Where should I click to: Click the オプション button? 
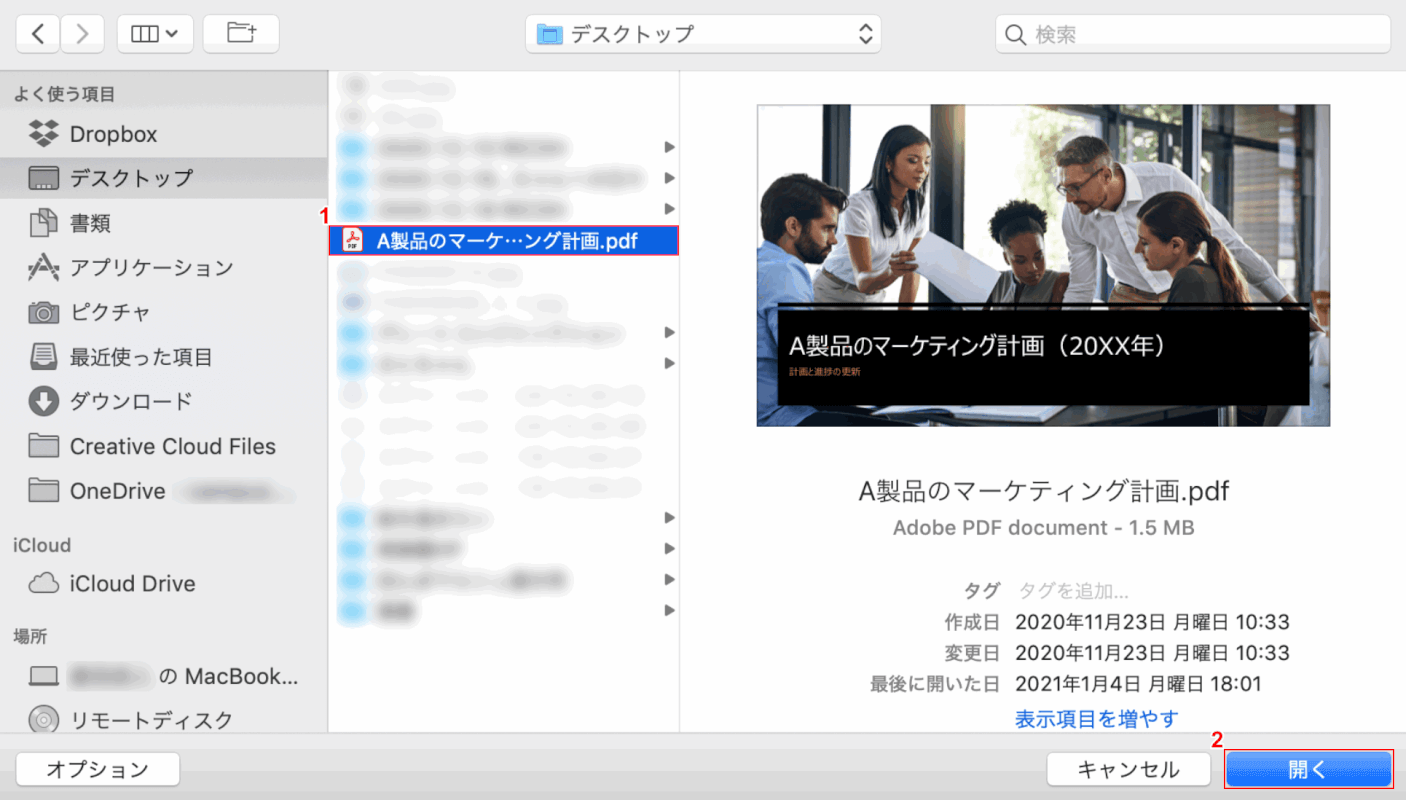point(98,769)
